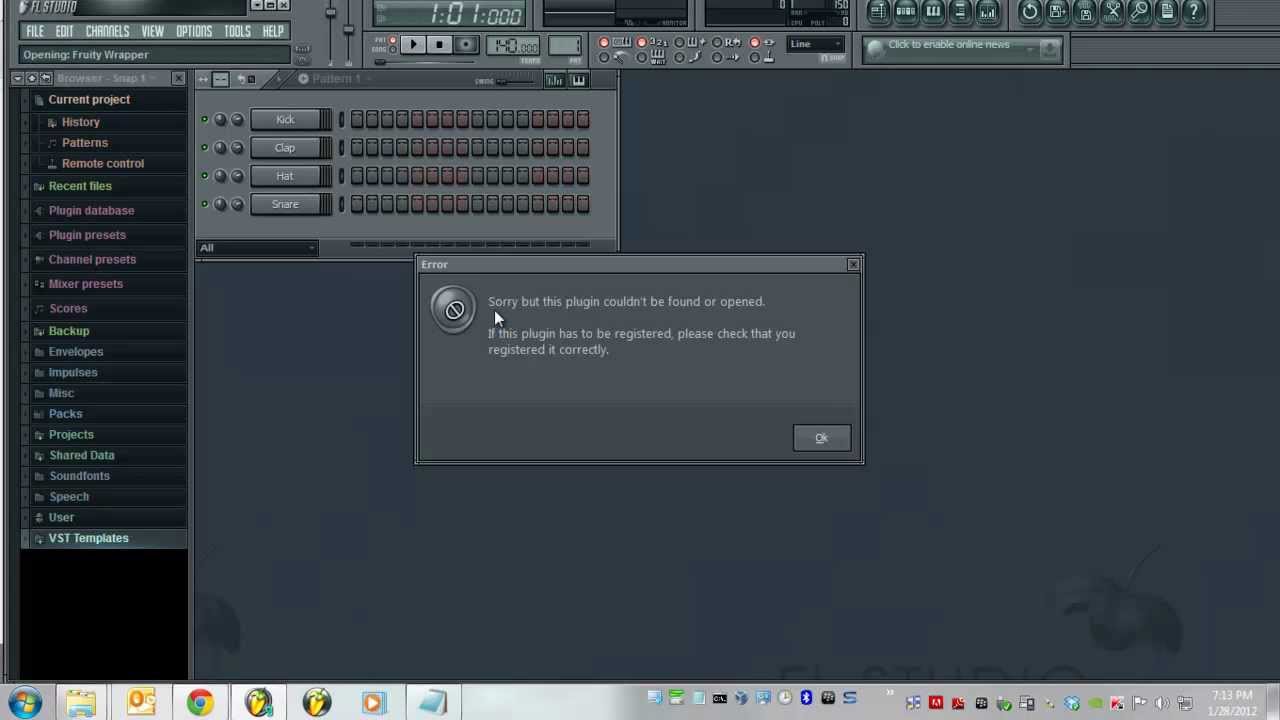The height and width of the screenshot is (720, 1280).
Task: Open the mixer window icon
Action: [x=987, y=11]
